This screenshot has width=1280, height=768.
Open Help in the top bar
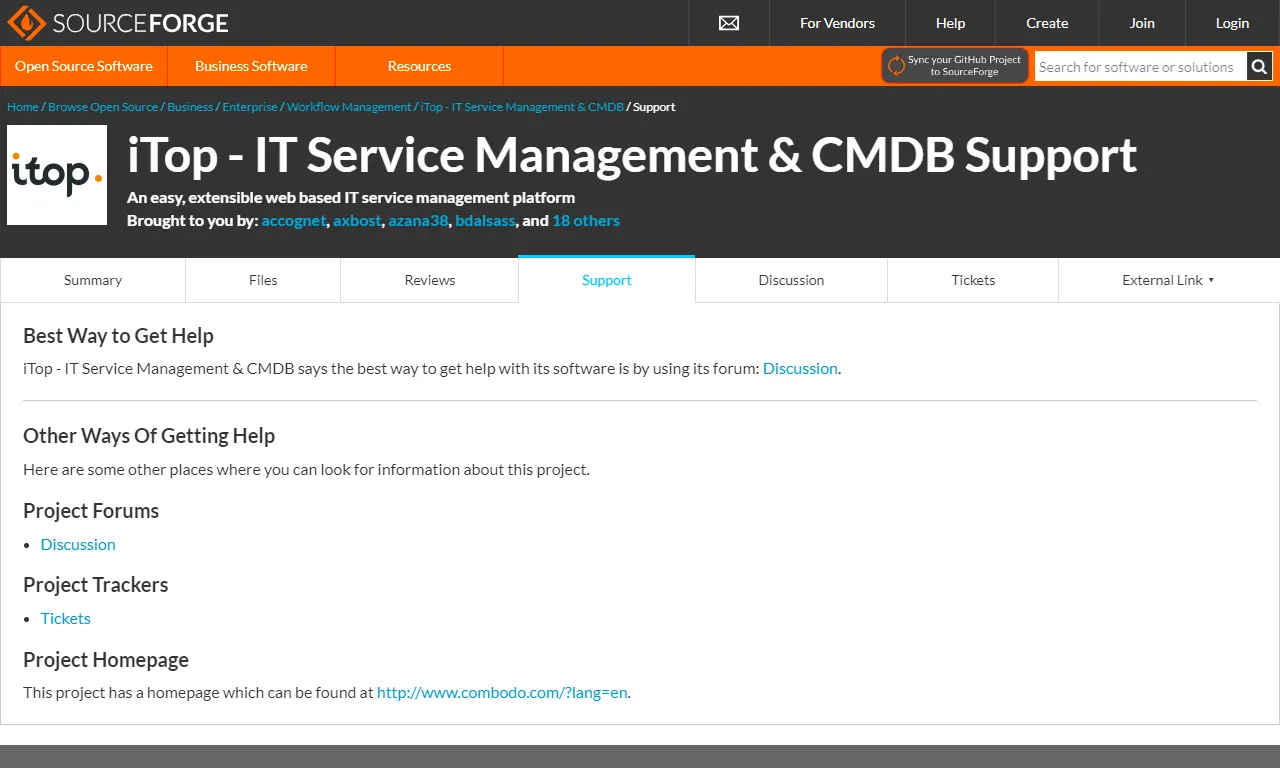click(950, 23)
